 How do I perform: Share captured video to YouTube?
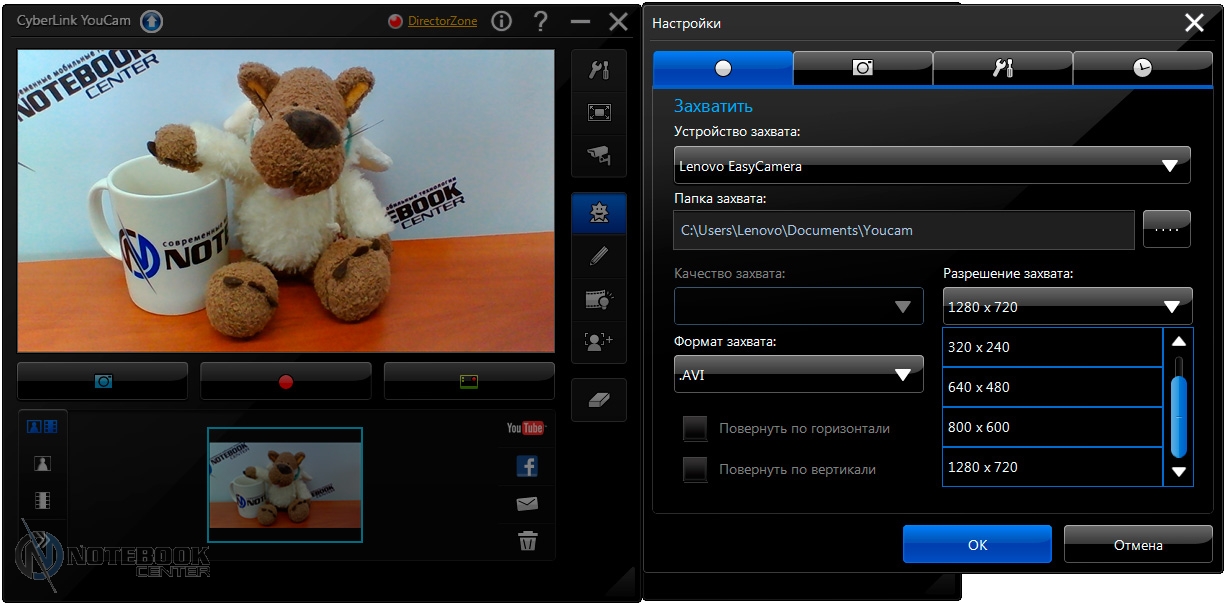pos(526,428)
